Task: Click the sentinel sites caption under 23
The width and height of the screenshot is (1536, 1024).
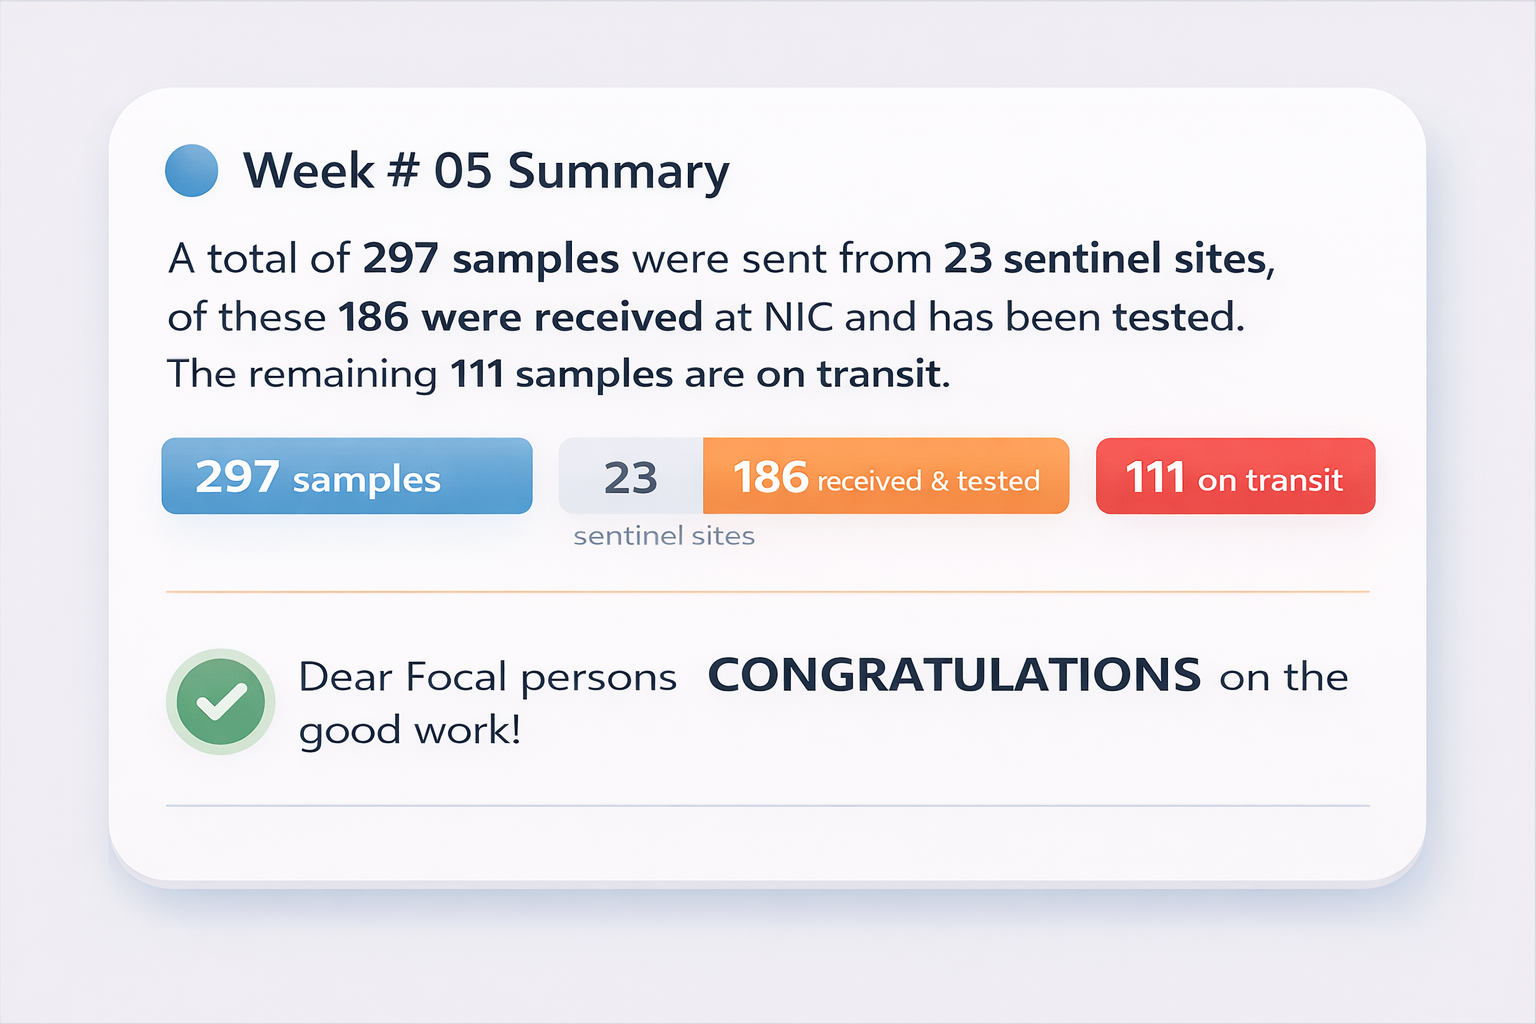Action: (664, 536)
